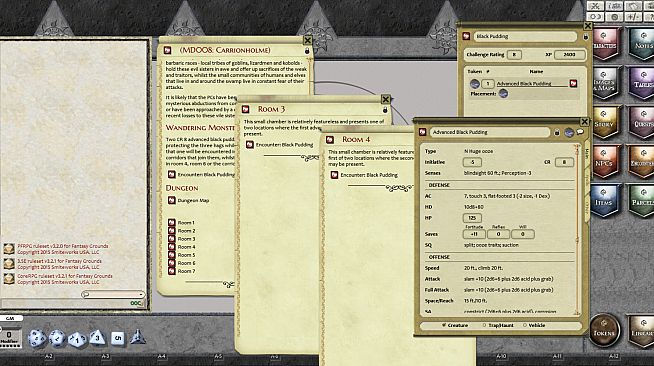Pick the d4 die
This screenshot has width=654, height=366.
(138, 337)
